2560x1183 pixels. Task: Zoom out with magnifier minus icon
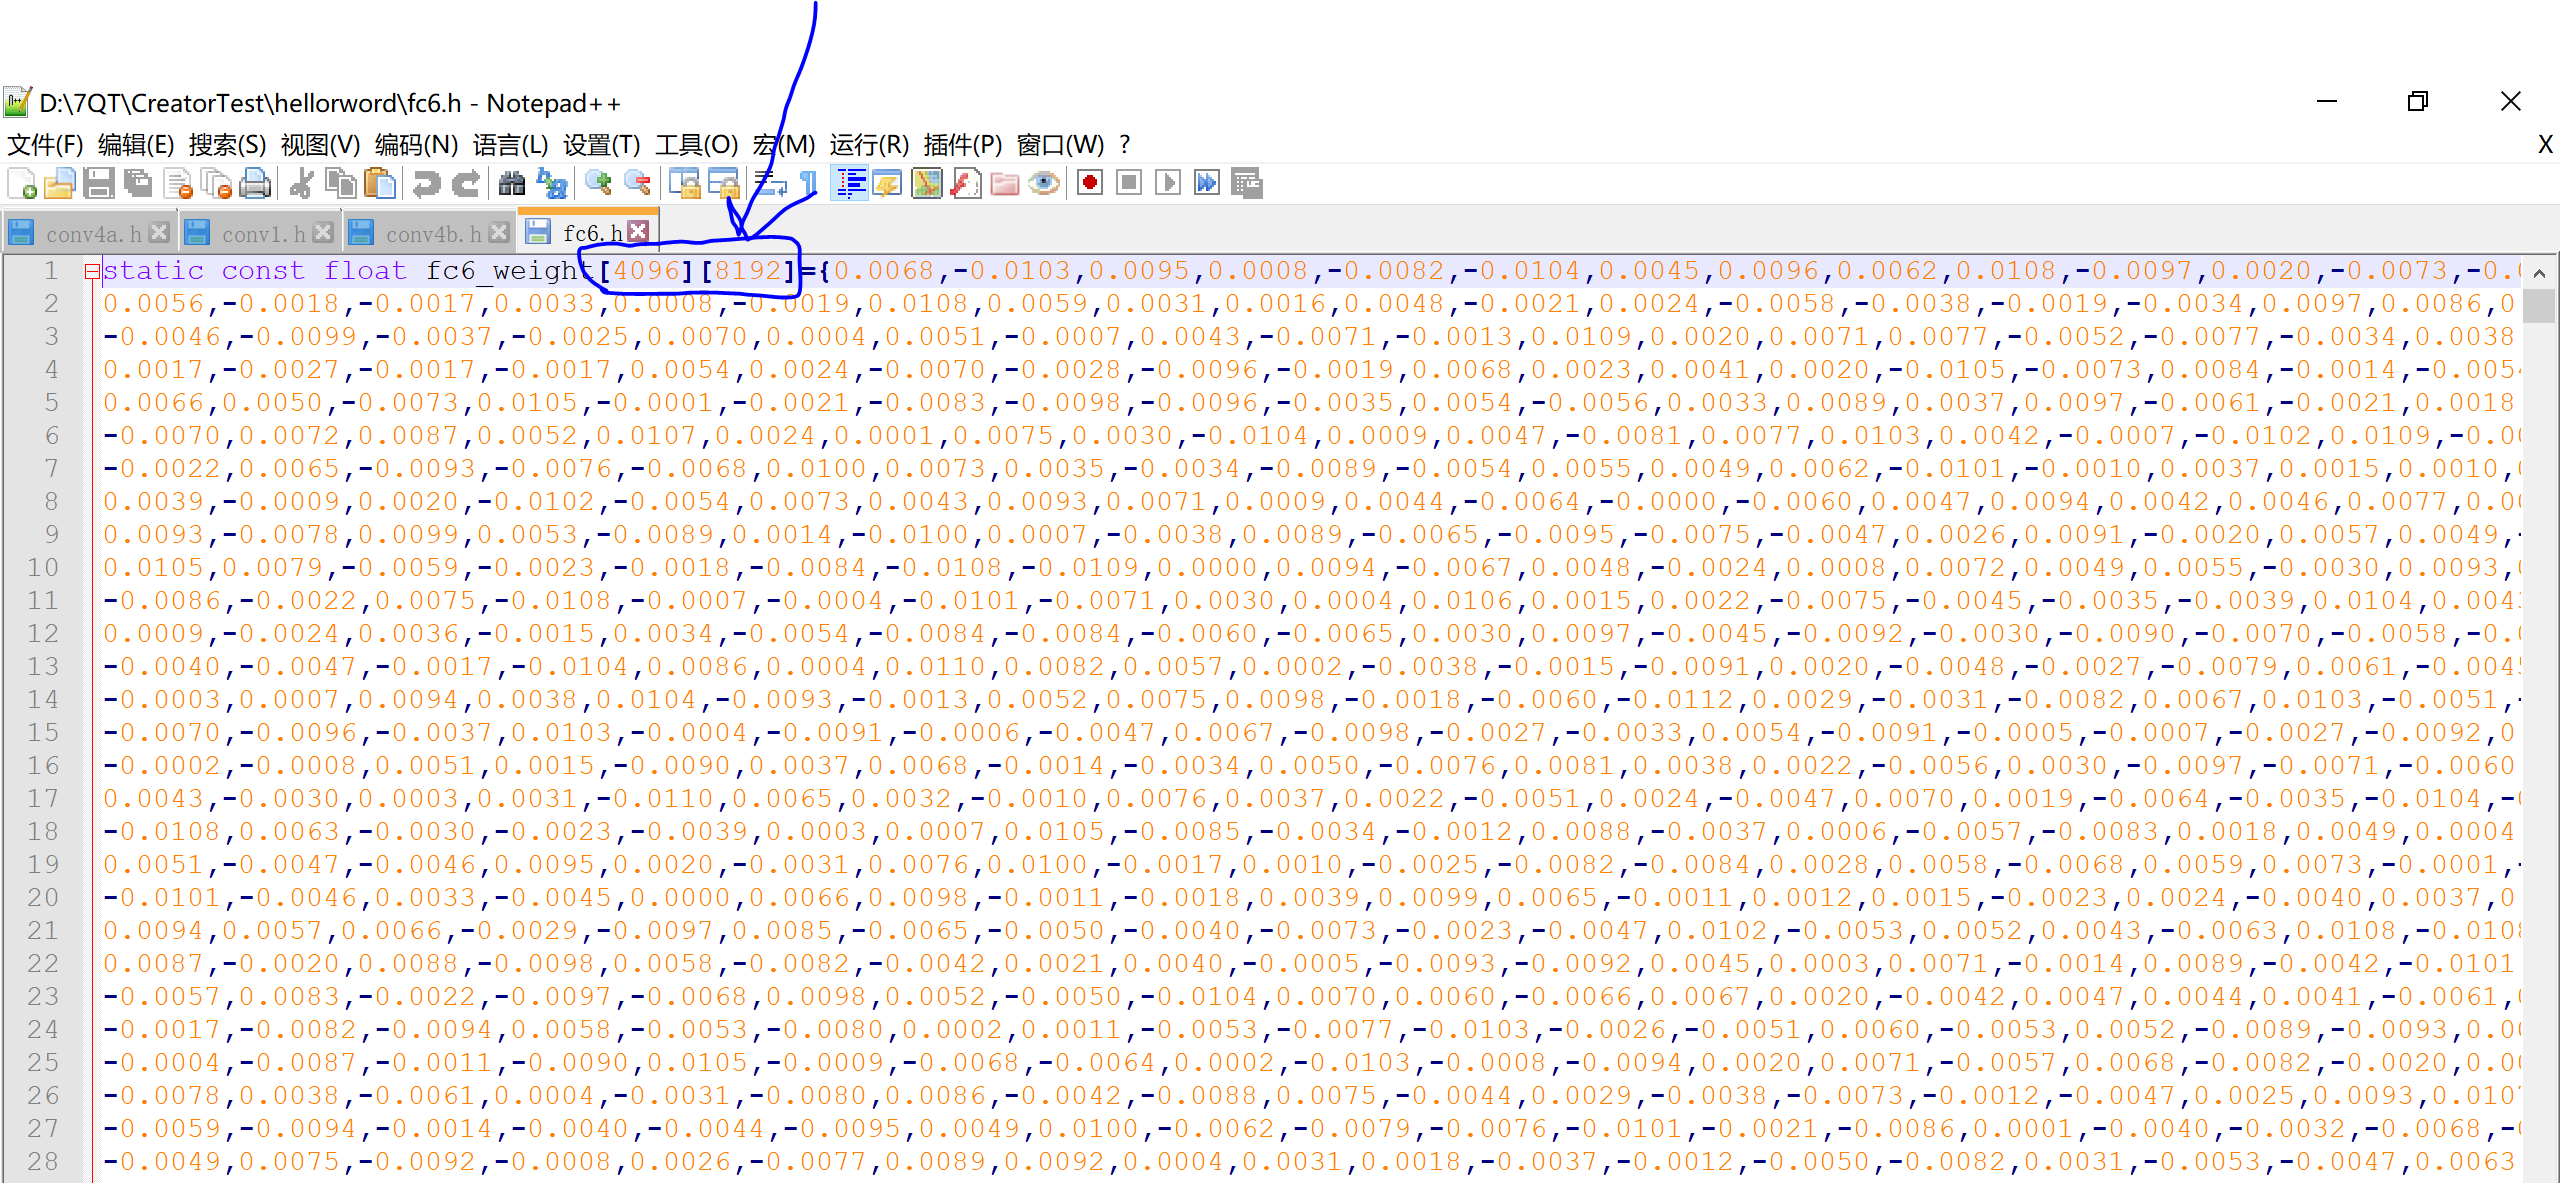(x=637, y=184)
